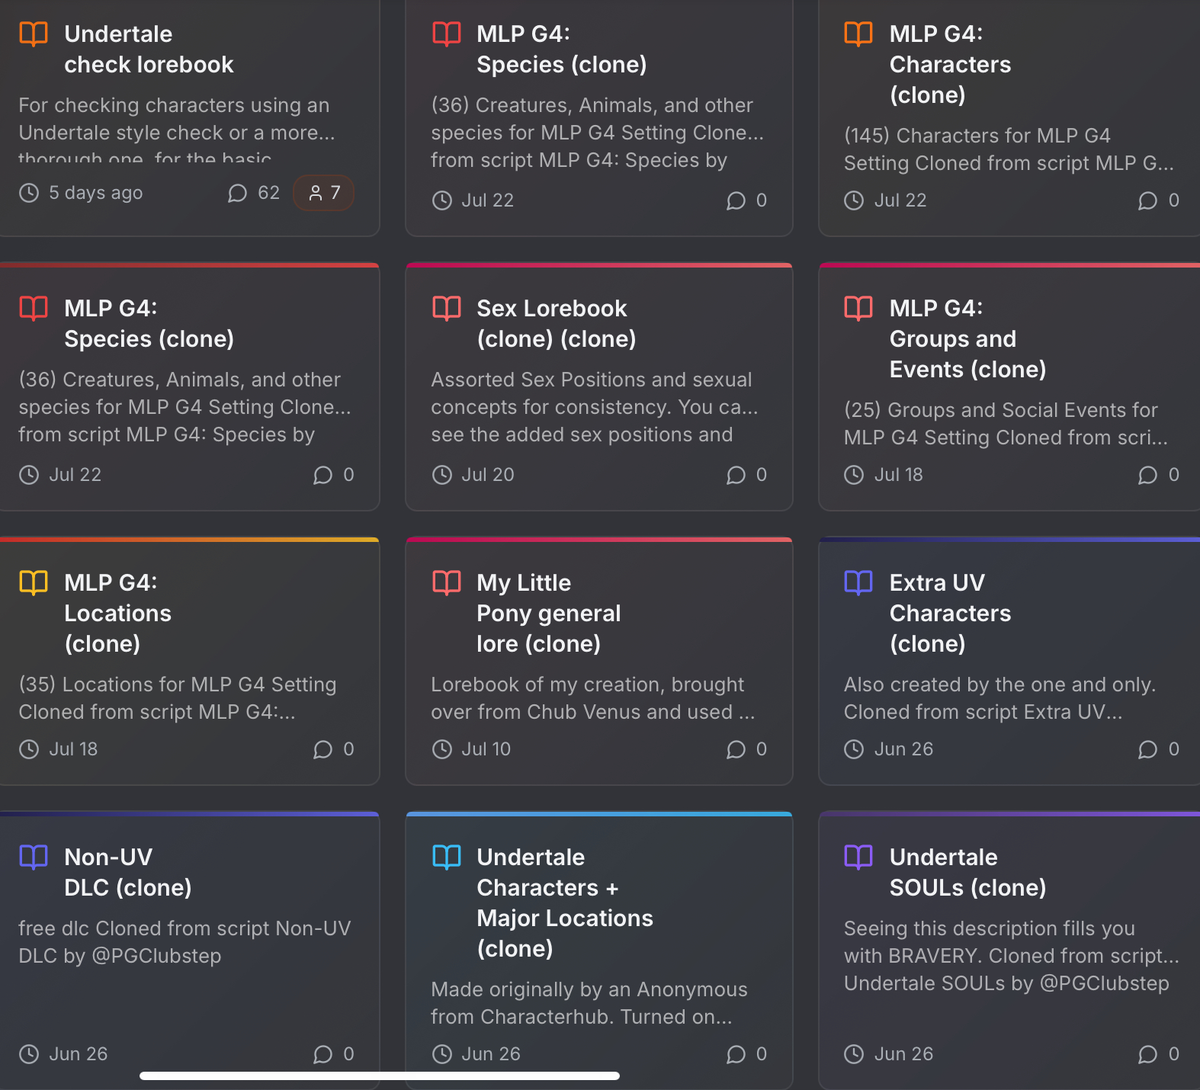Click comment icon on MLP G4: Locations (clone) card
Viewport: 1200px width, 1090px height.
tap(322, 750)
